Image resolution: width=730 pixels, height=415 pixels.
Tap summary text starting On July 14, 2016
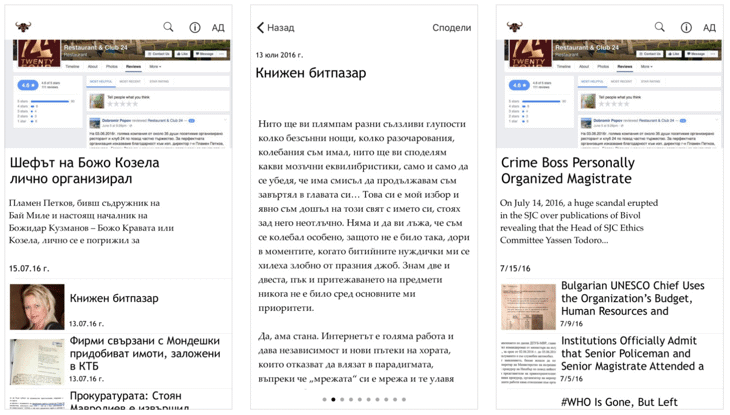tap(579, 221)
